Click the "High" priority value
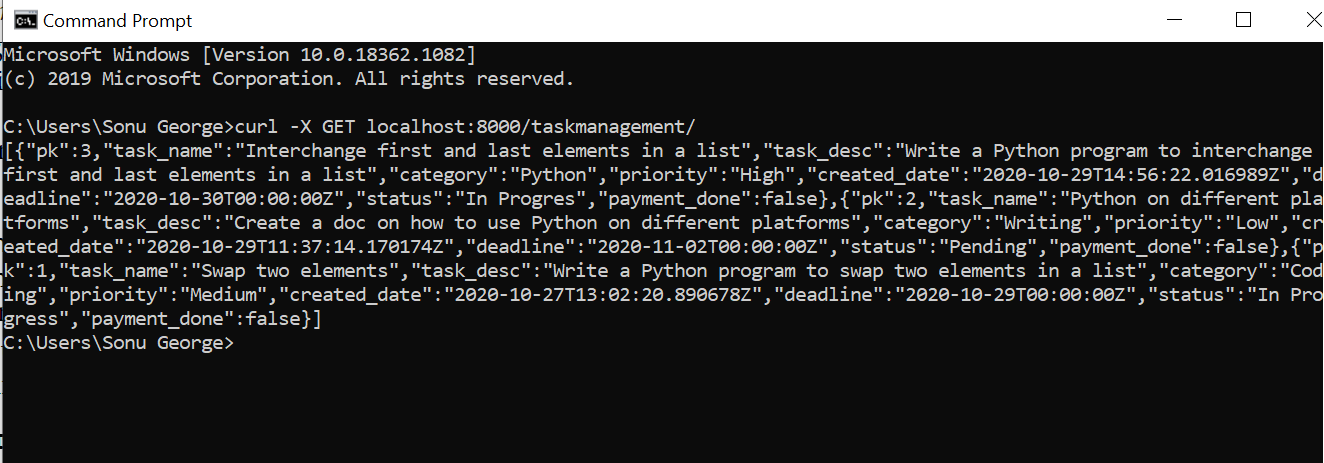The image size is (1324, 463). (x=764, y=175)
